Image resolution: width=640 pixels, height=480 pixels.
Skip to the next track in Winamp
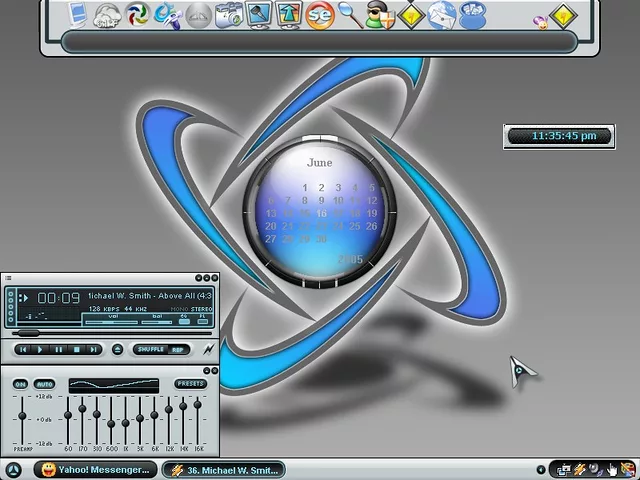(94, 349)
